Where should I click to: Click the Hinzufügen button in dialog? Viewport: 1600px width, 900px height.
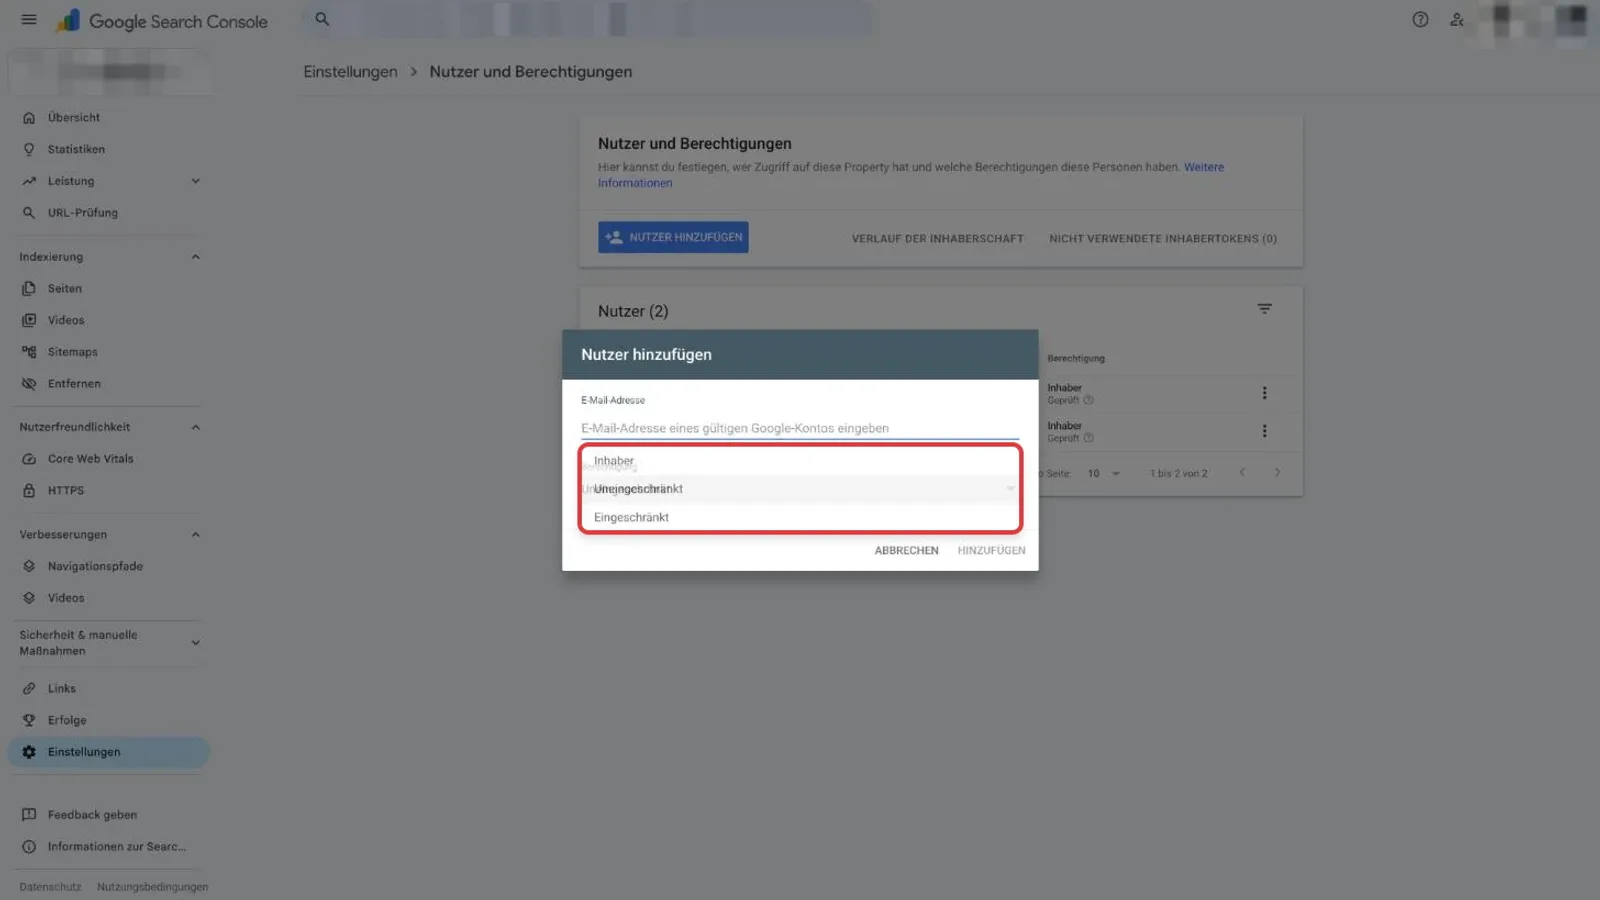pyautogui.click(x=991, y=551)
